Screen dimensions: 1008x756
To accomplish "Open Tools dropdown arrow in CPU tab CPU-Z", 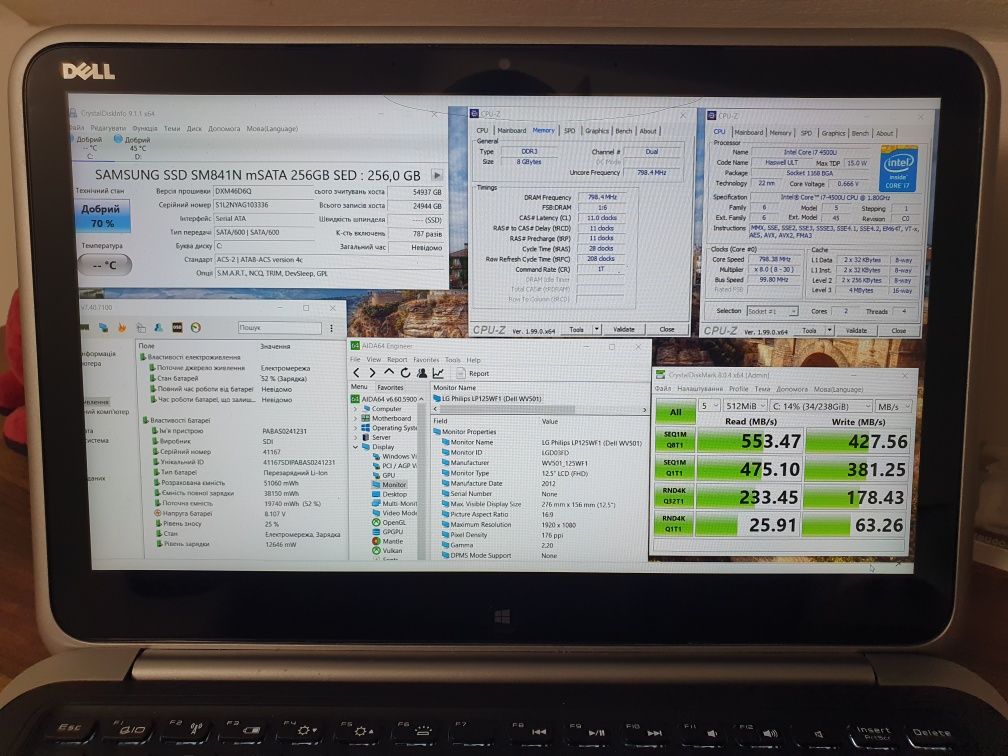I will pyautogui.click(x=829, y=330).
